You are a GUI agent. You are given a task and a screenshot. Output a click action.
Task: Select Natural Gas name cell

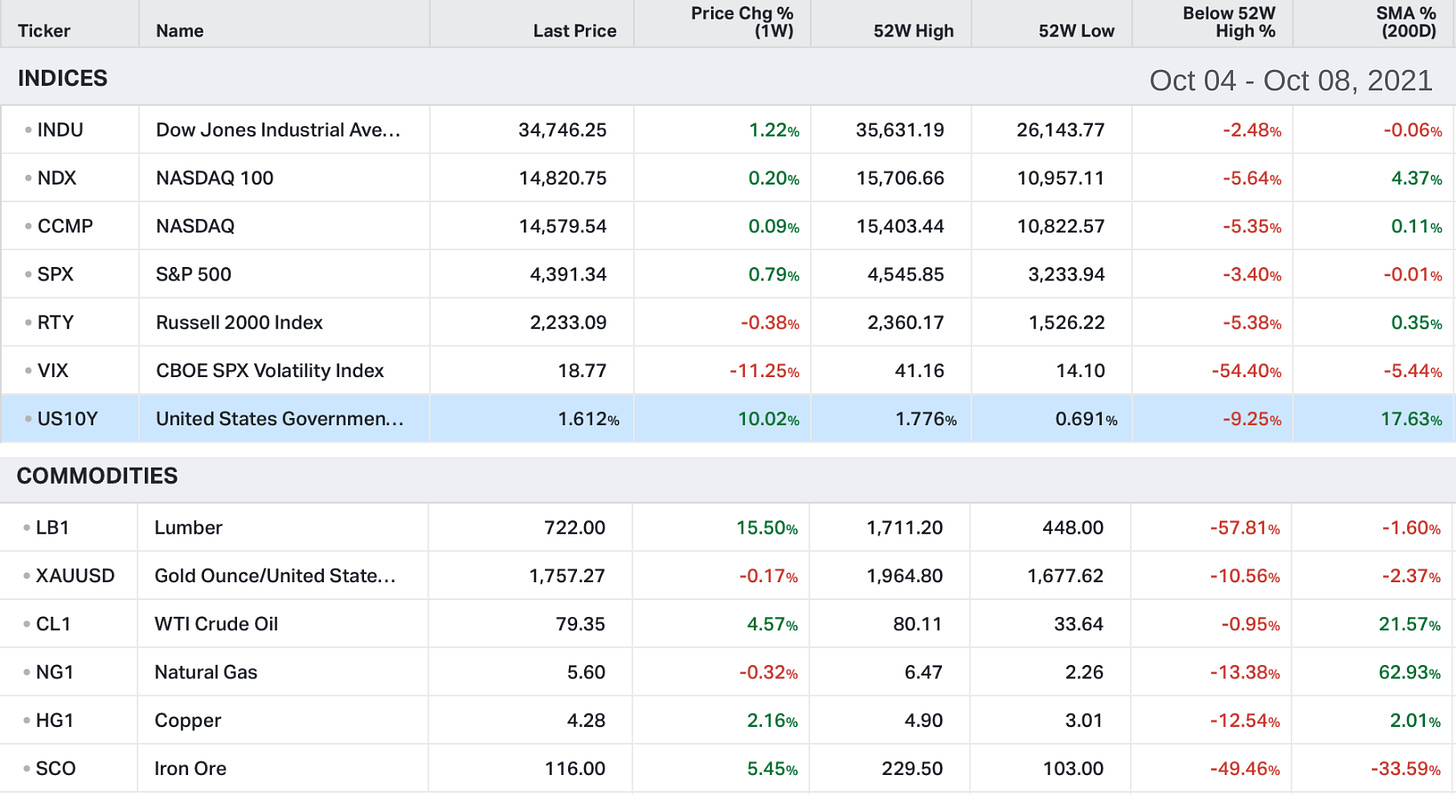(206, 672)
